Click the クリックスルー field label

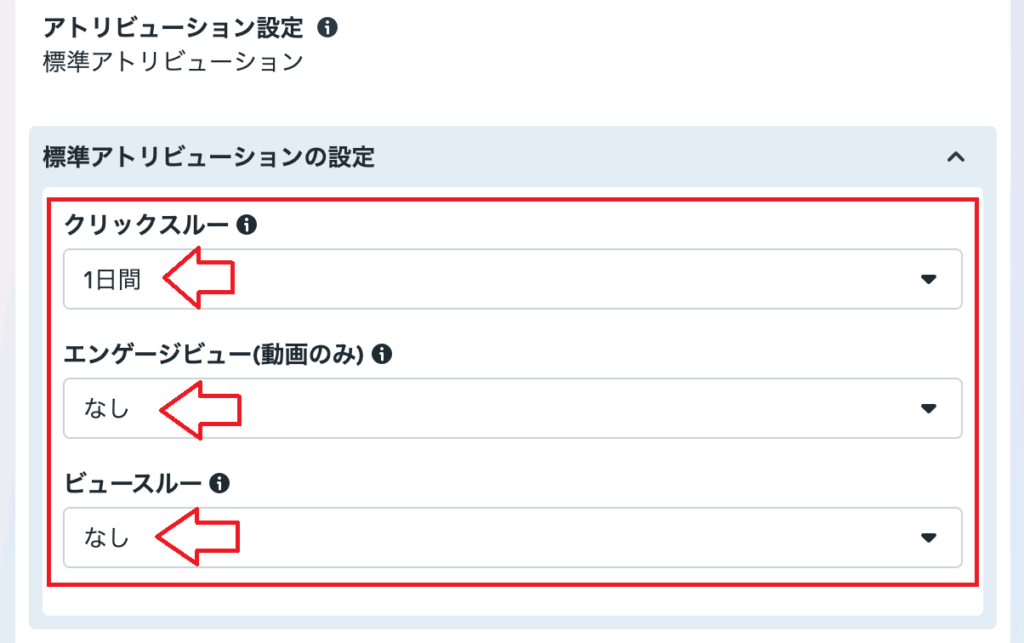(146, 226)
